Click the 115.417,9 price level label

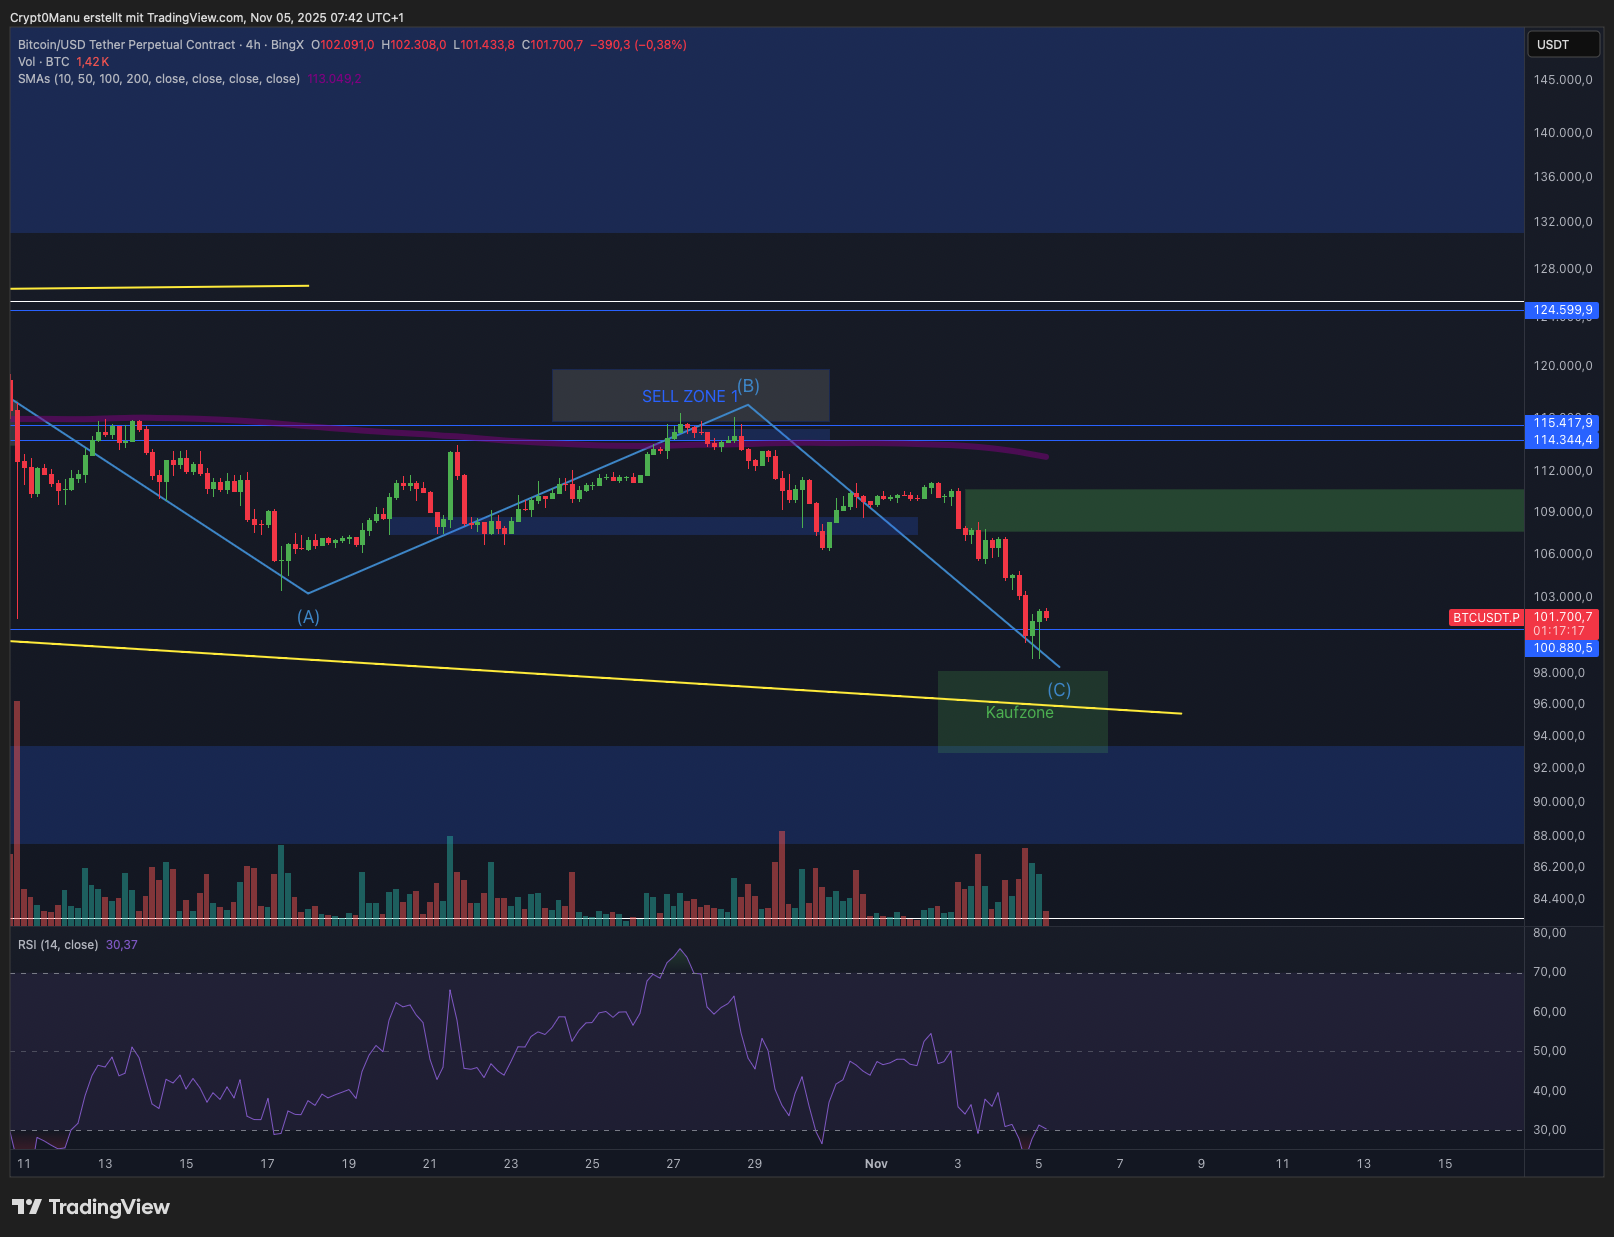coord(1562,423)
